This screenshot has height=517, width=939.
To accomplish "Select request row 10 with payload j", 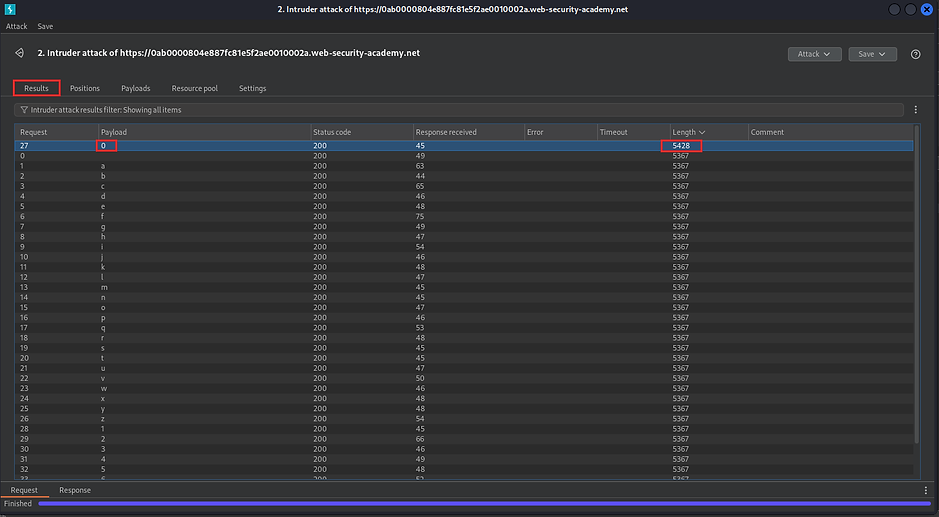I will (x=464, y=257).
